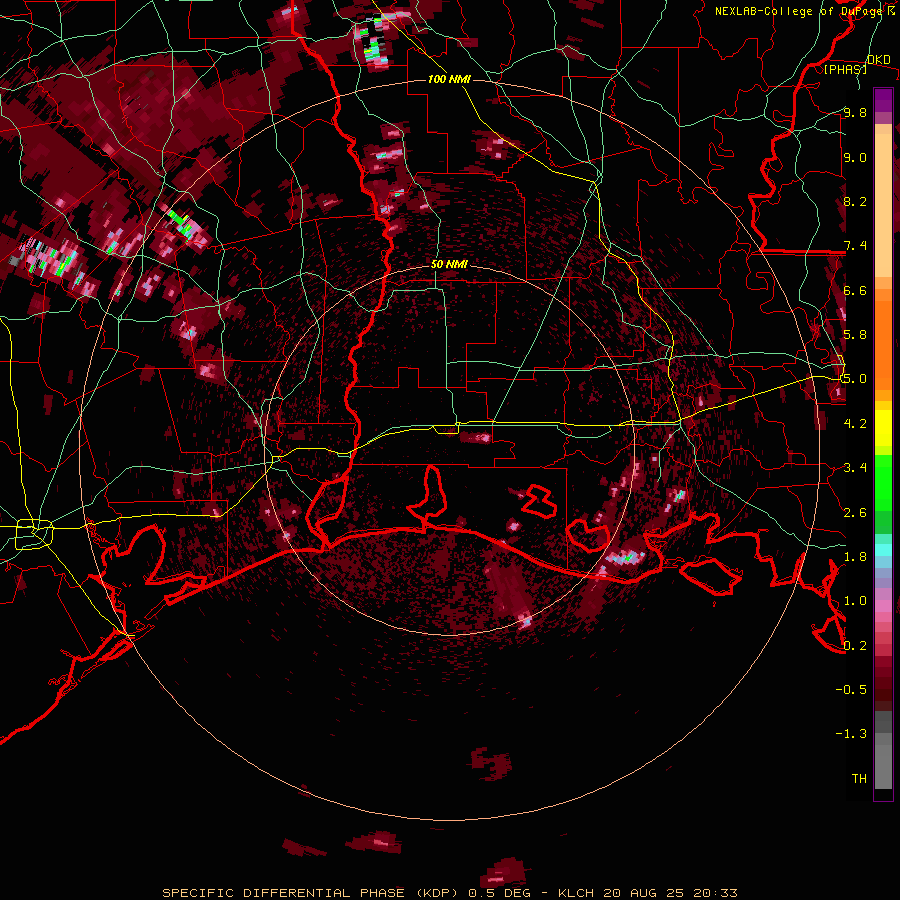The image size is (900, 900).
Task: Click the 9.0 value on color scale
Action: pos(855,157)
